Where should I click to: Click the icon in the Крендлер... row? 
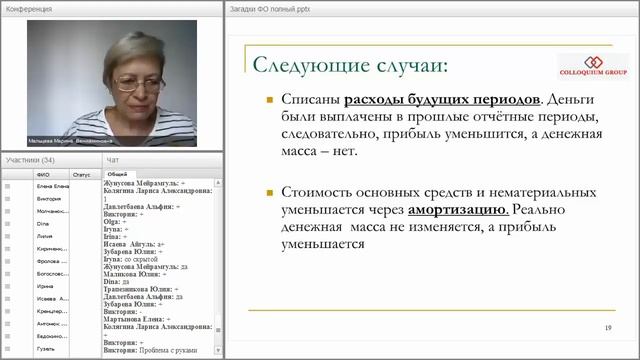[7, 311]
